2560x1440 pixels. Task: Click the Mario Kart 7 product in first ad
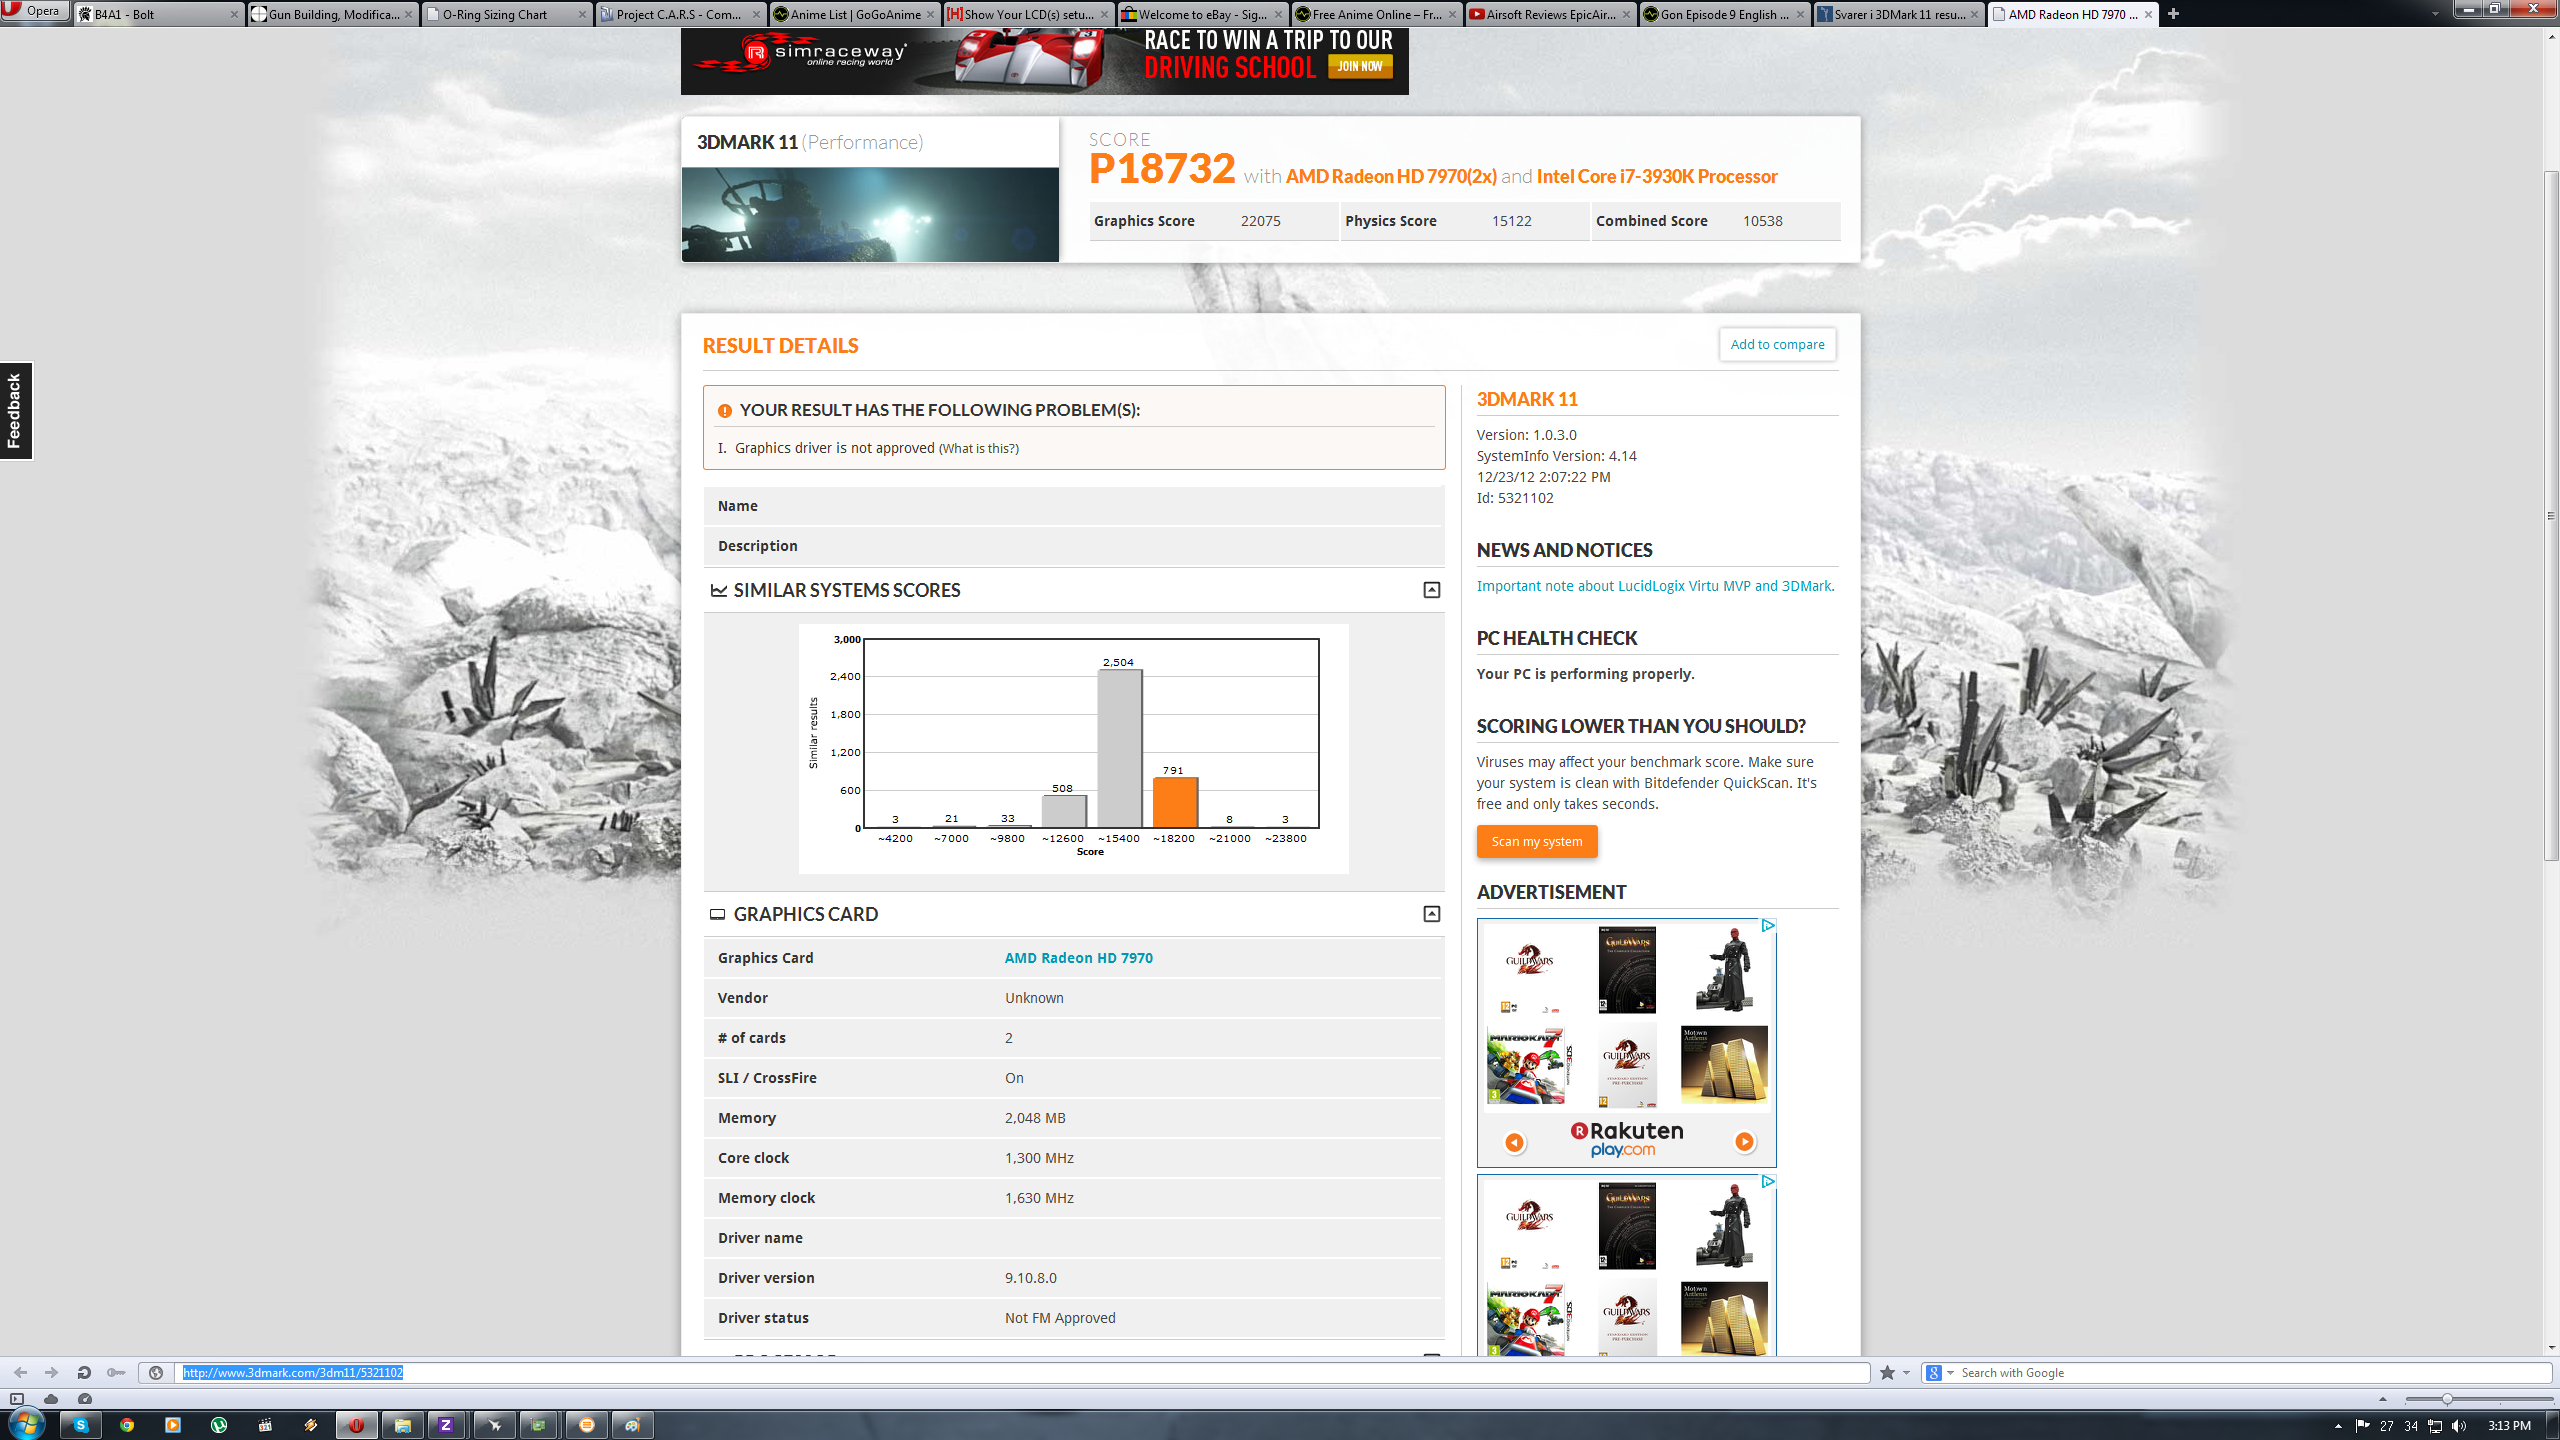point(1528,1065)
